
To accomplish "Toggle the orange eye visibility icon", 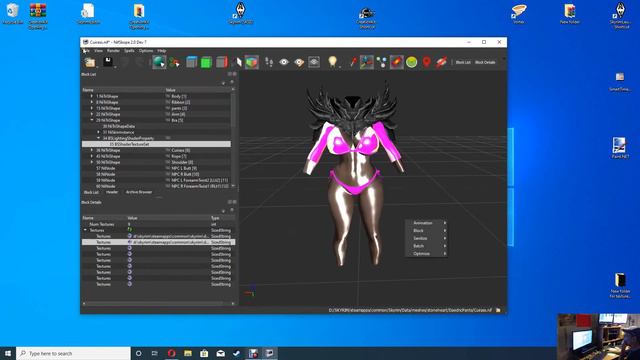I will pos(299,62).
